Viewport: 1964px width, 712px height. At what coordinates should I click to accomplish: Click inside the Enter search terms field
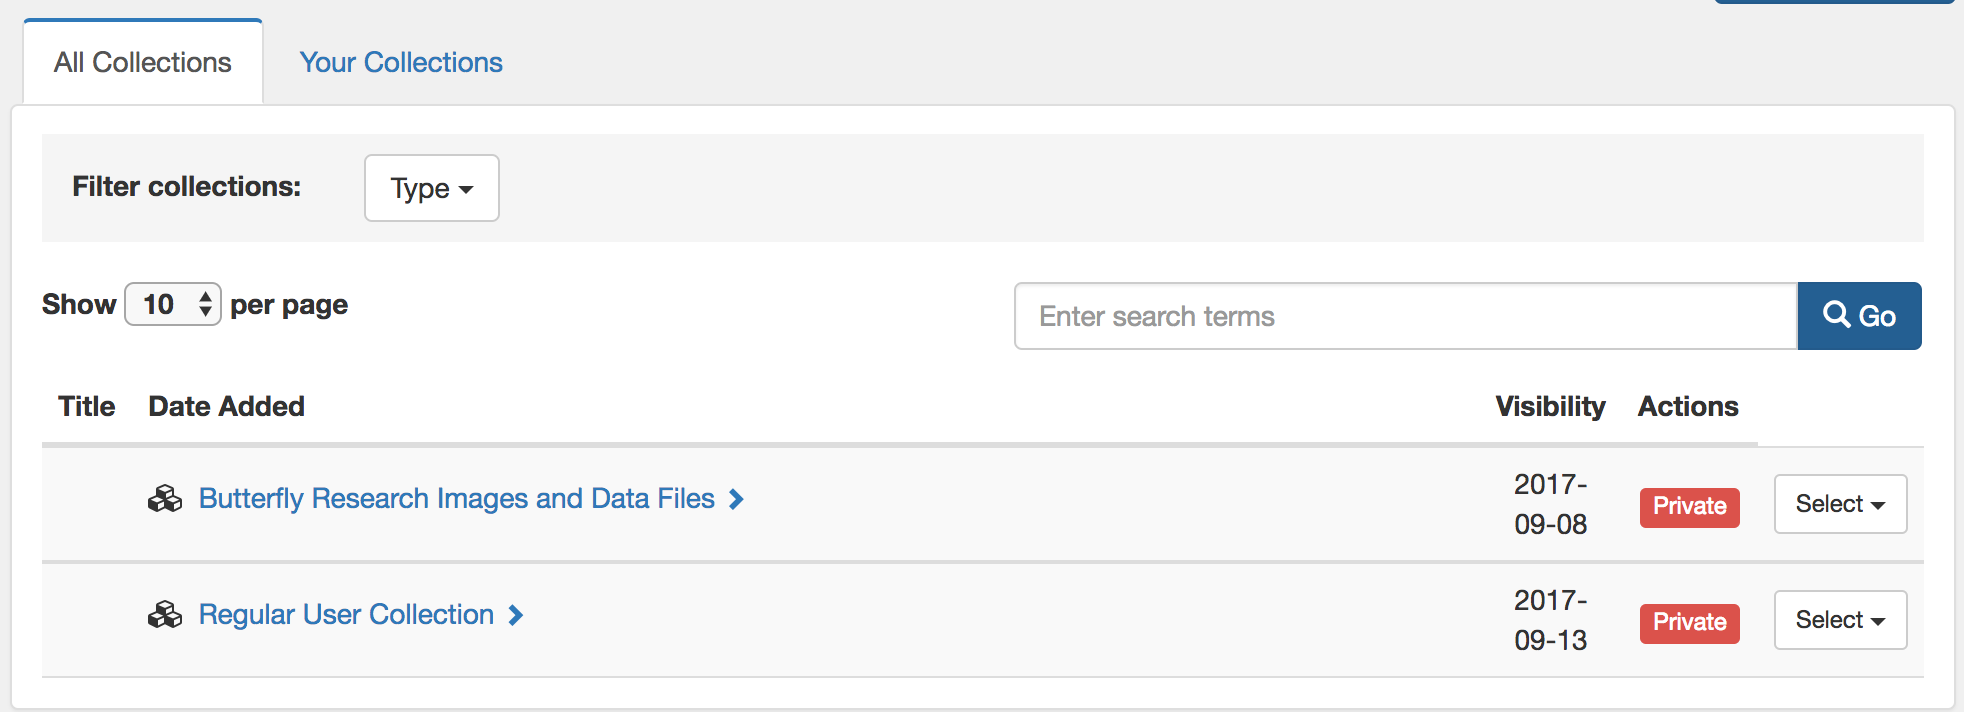point(1400,316)
